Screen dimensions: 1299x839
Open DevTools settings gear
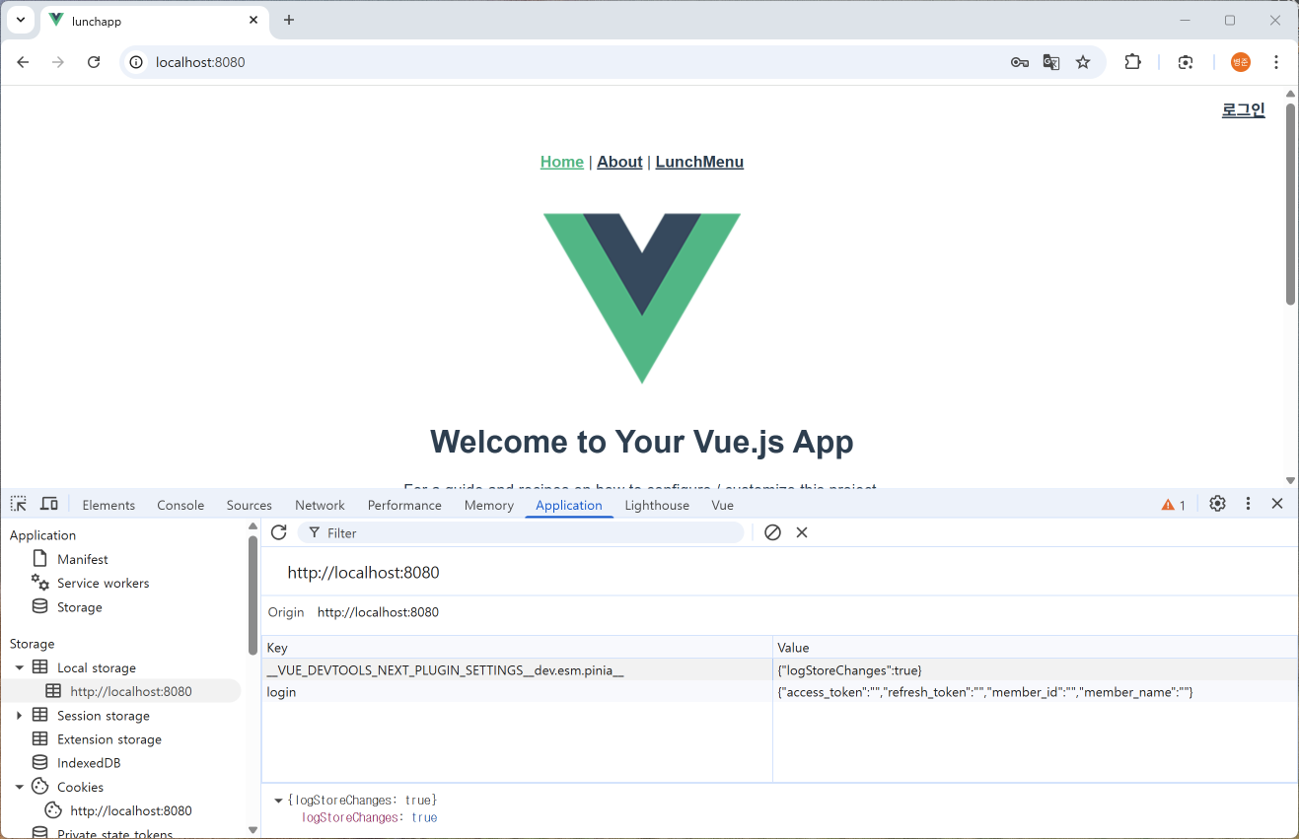pos(1217,504)
